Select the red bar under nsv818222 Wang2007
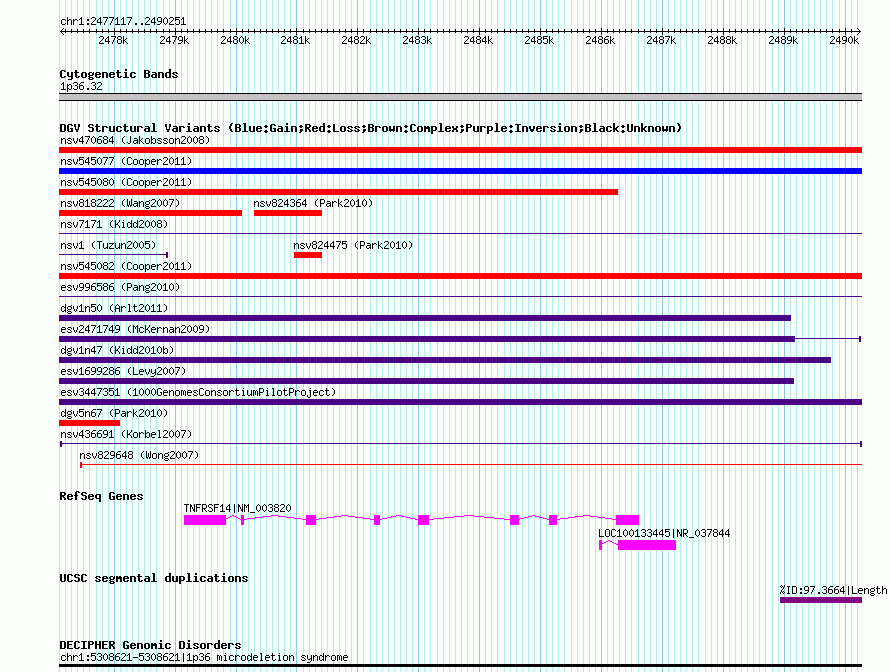 pos(150,213)
